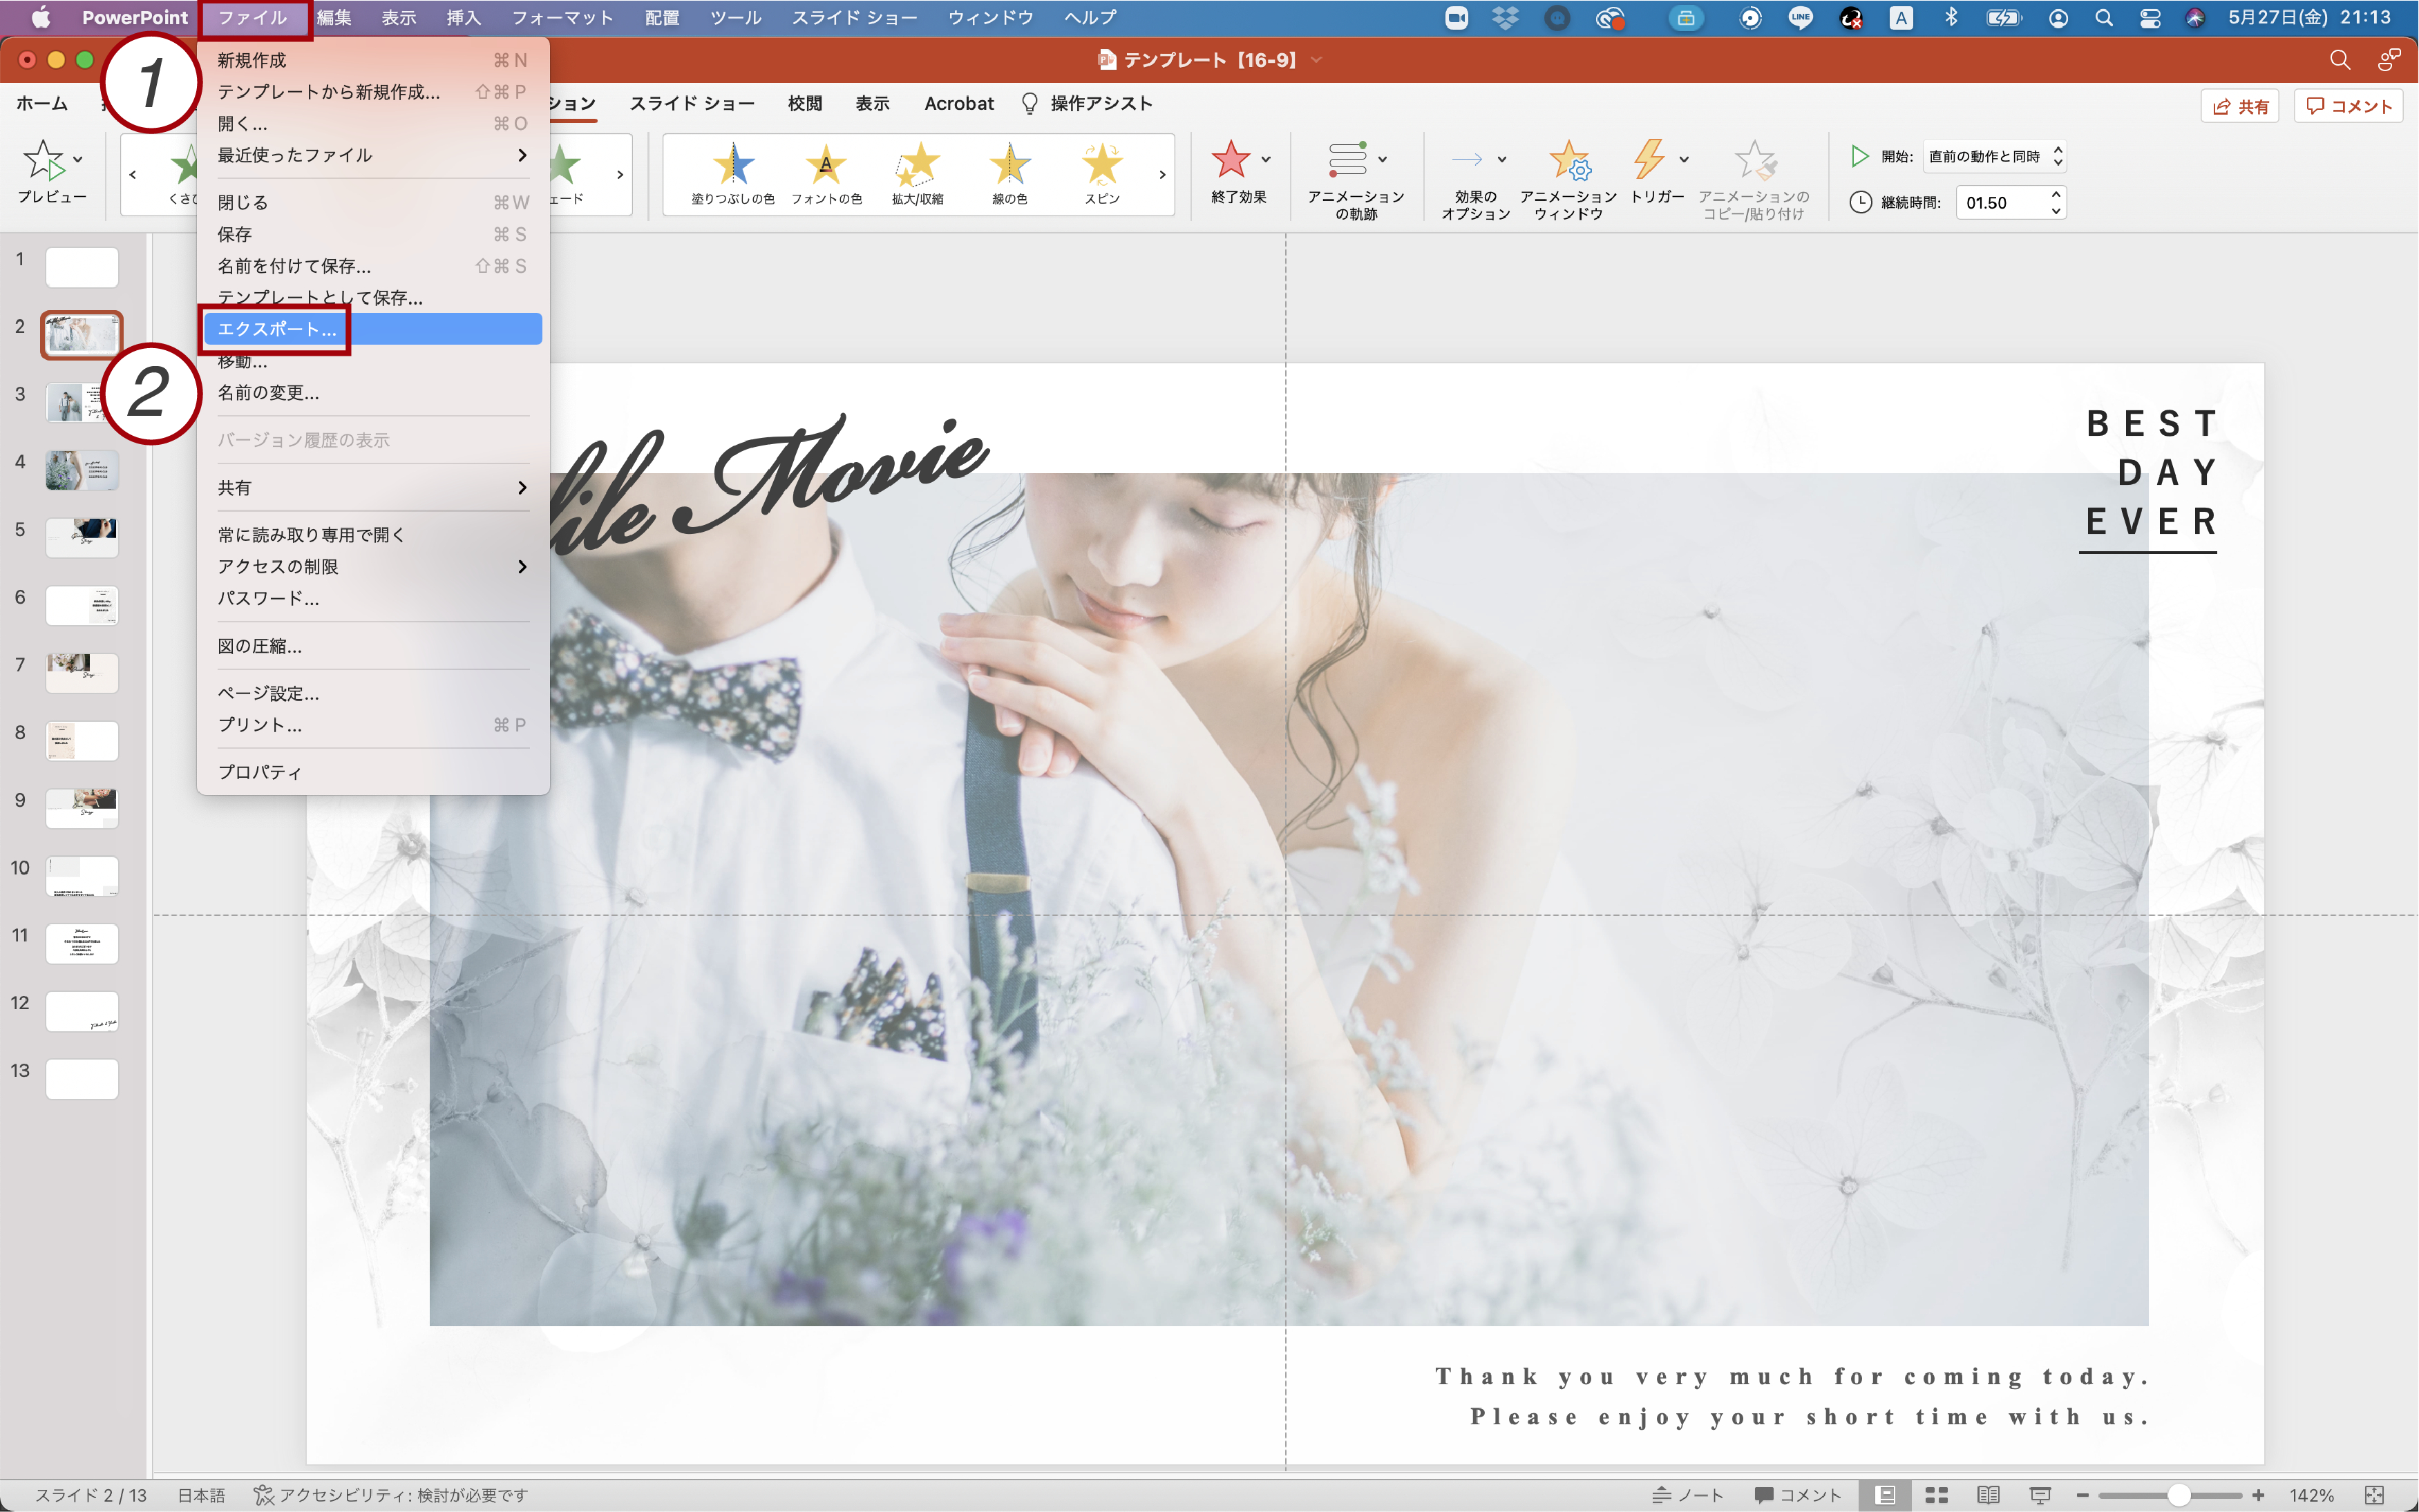Open macOS Spotlight search icon
The image size is (2419, 1512).
(2104, 18)
